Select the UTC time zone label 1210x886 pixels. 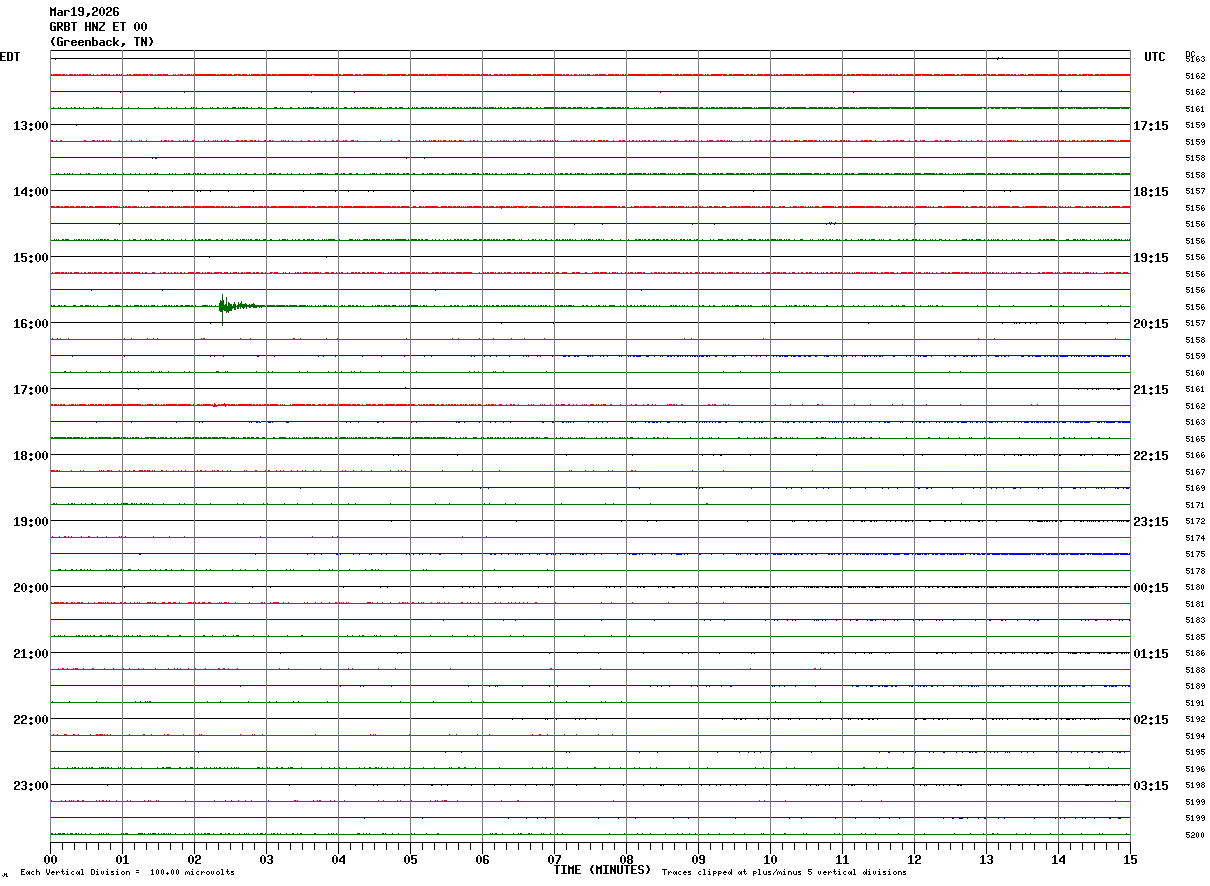pos(1155,57)
